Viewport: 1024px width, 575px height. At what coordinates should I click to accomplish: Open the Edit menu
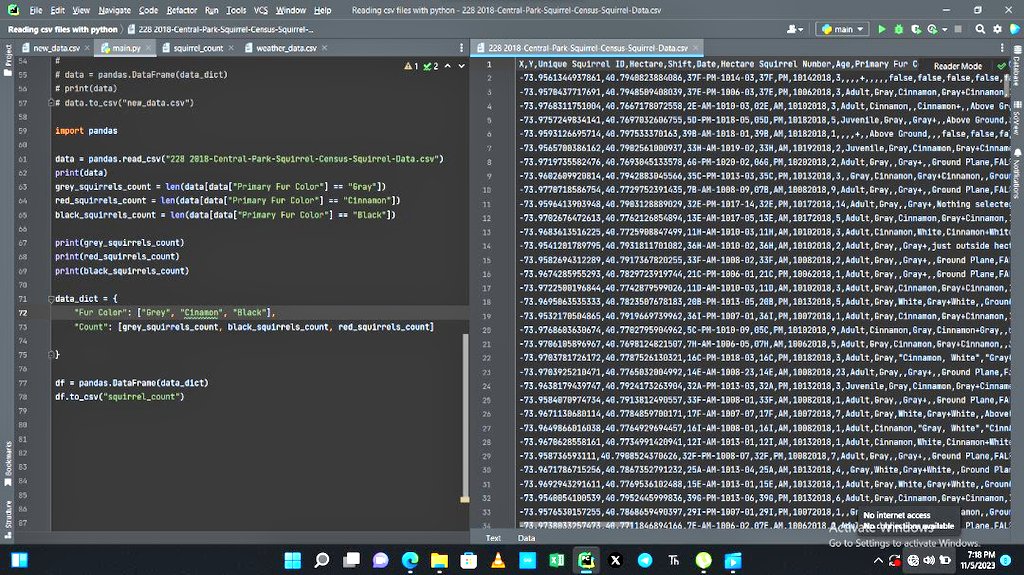(57, 10)
